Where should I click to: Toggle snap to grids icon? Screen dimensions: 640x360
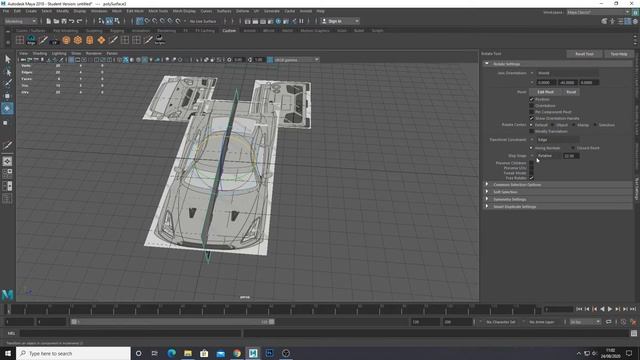pyautogui.click(x=140, y=21)
